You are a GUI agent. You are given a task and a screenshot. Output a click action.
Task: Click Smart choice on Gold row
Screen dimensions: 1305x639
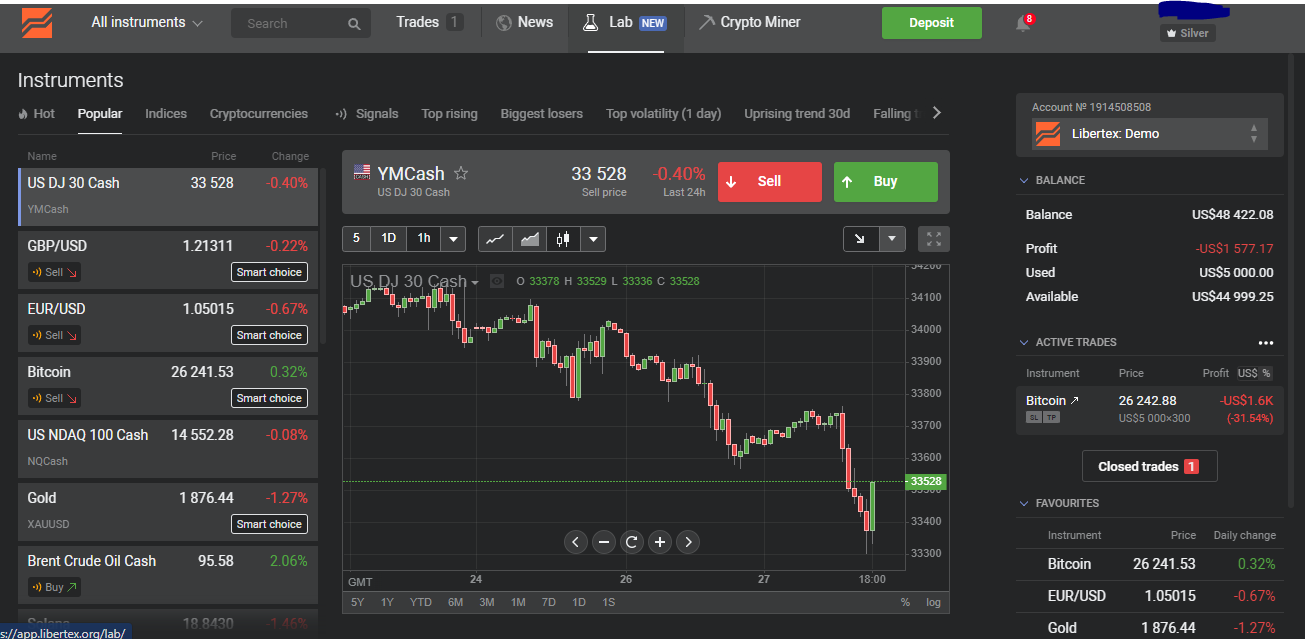pos(270,524)
